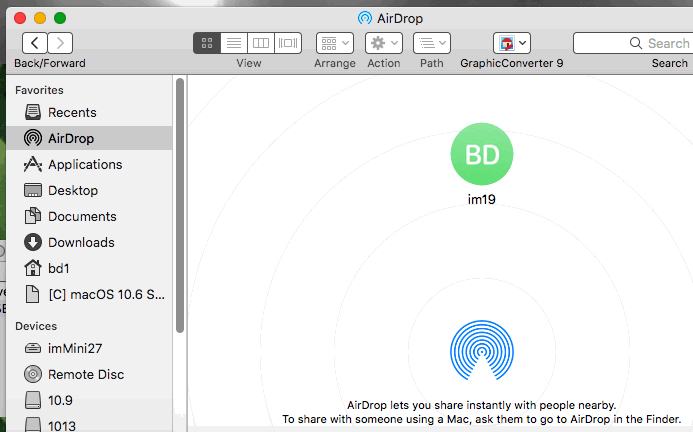Click the Search field
The height and width of the screenshot is (432, 693).
(633, 43)
